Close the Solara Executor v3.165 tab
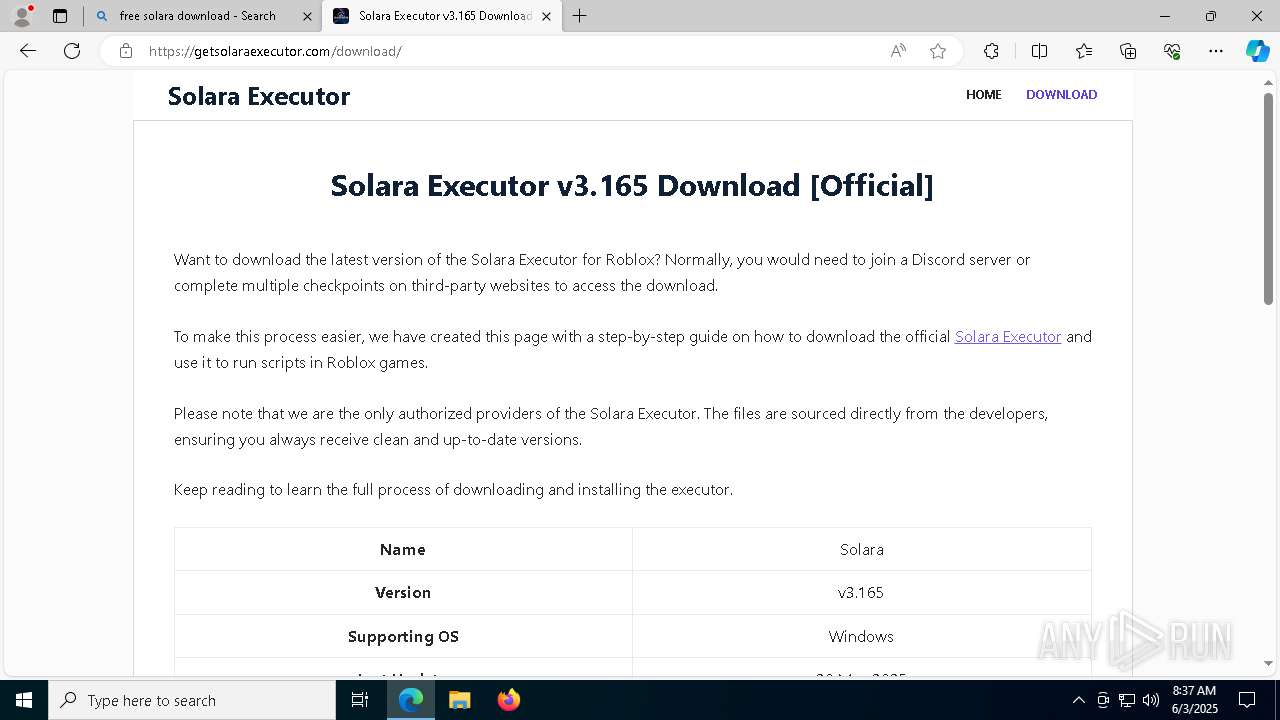 (x=546, y=16)
